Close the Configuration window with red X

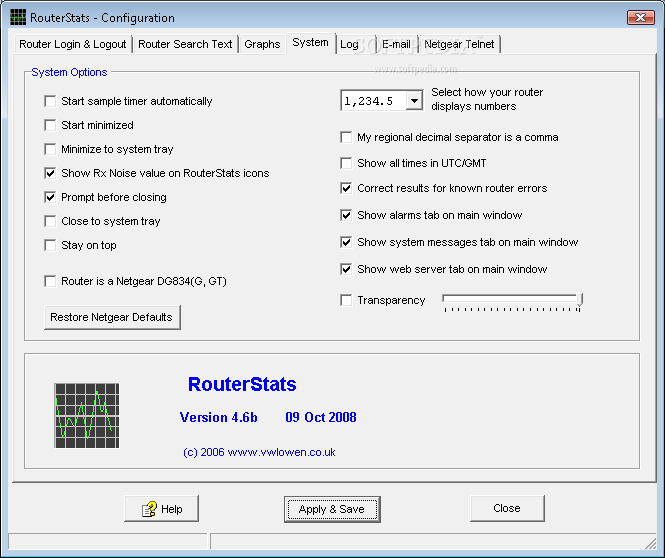[x=640, y=17]
